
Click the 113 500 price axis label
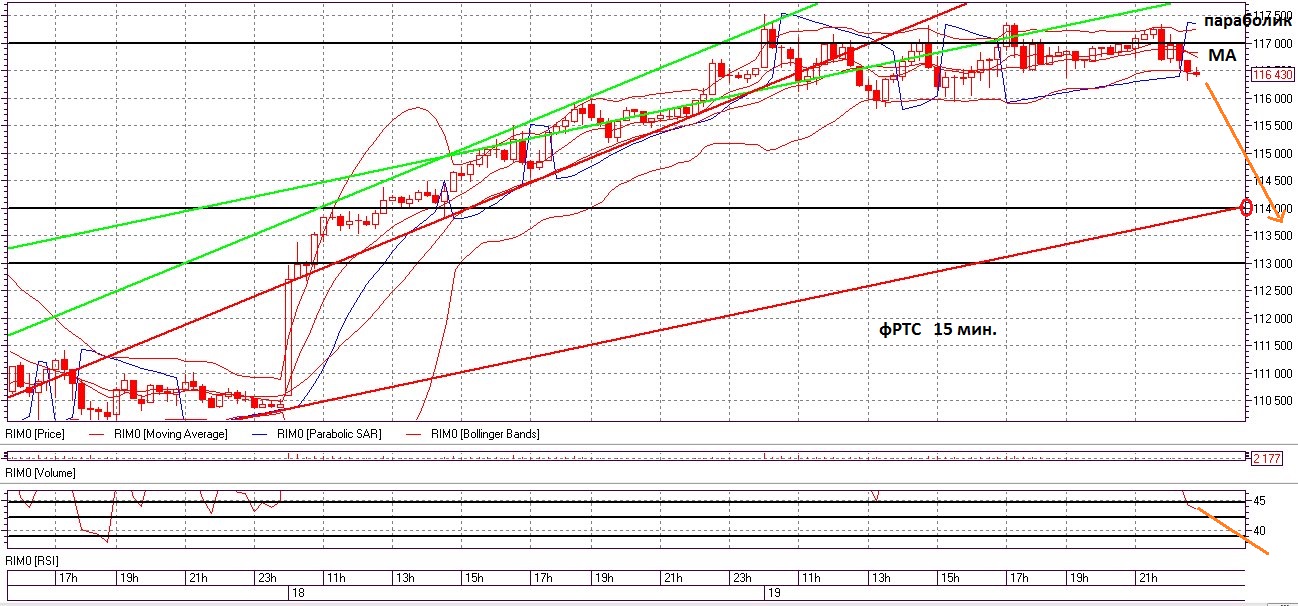point(1273,236)
